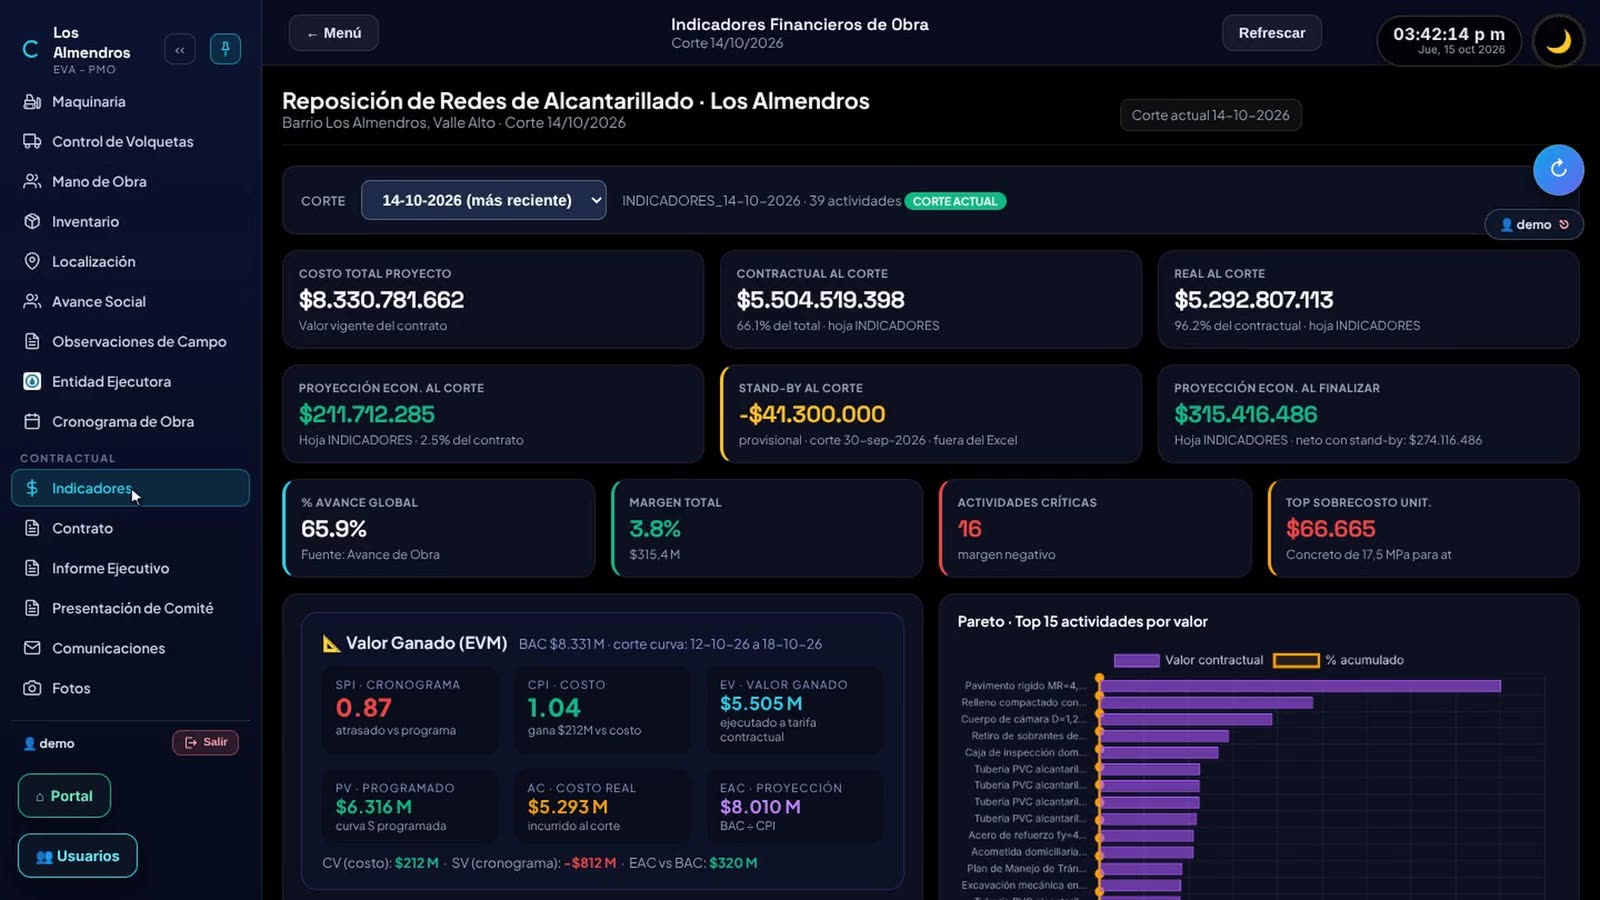Click the demo username in sidebar

pyautogui.click(x=57, y=743)
